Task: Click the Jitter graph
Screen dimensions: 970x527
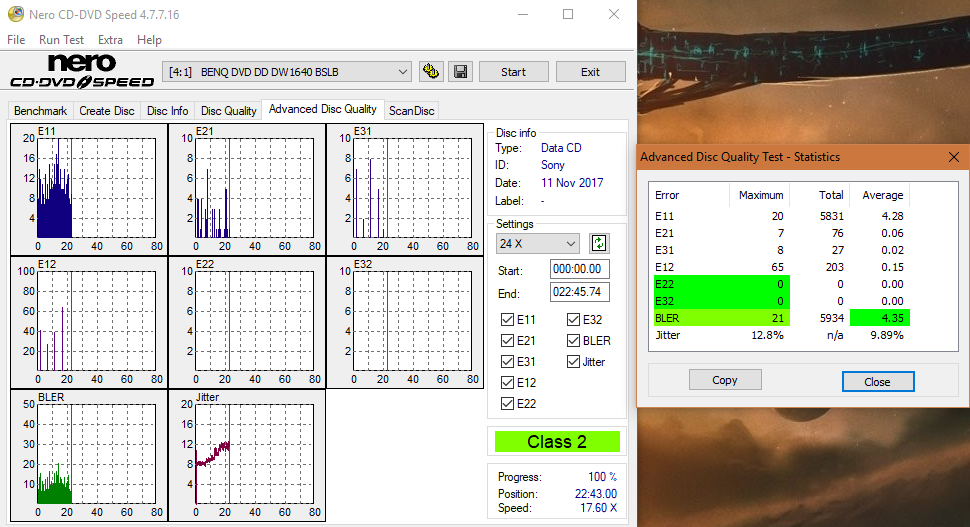Action: click(247, 455)
